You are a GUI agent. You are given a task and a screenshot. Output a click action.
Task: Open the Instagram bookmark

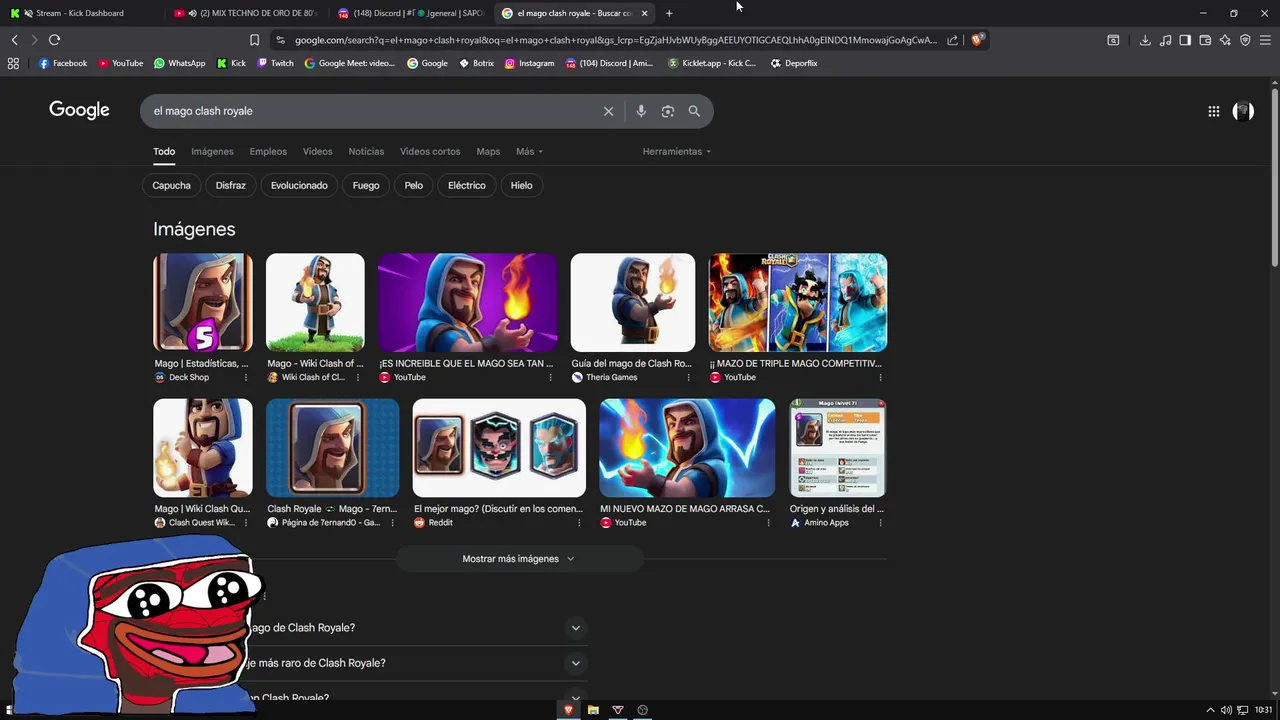point(529,63)
